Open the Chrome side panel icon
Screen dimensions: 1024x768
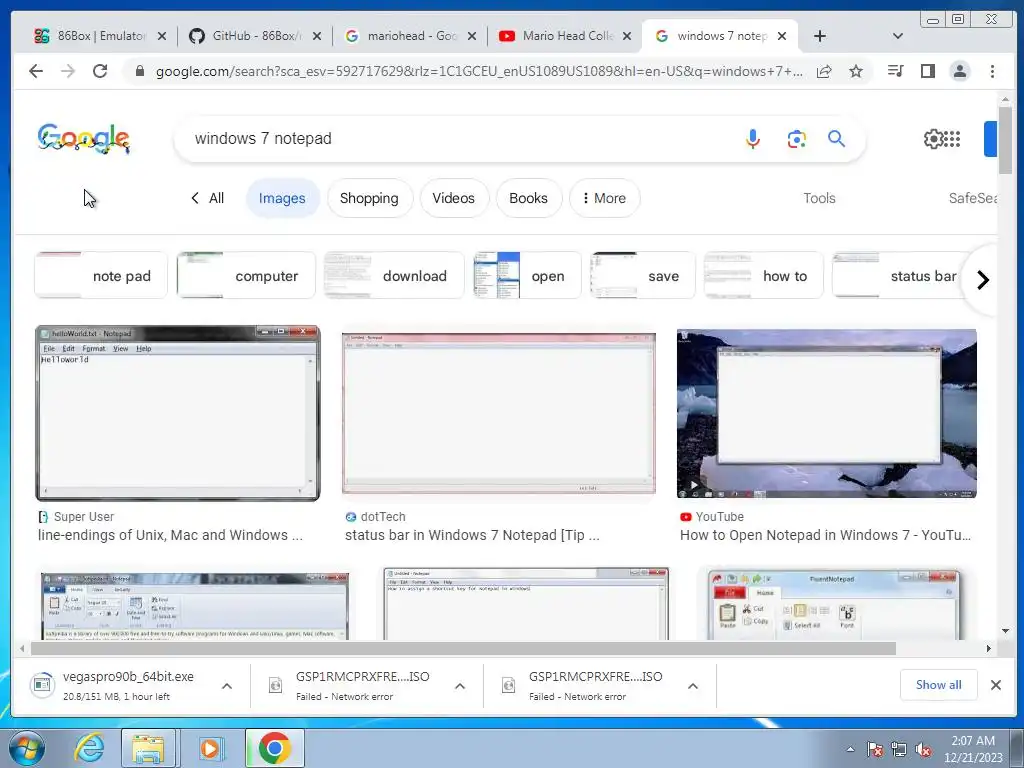point(927,71)
